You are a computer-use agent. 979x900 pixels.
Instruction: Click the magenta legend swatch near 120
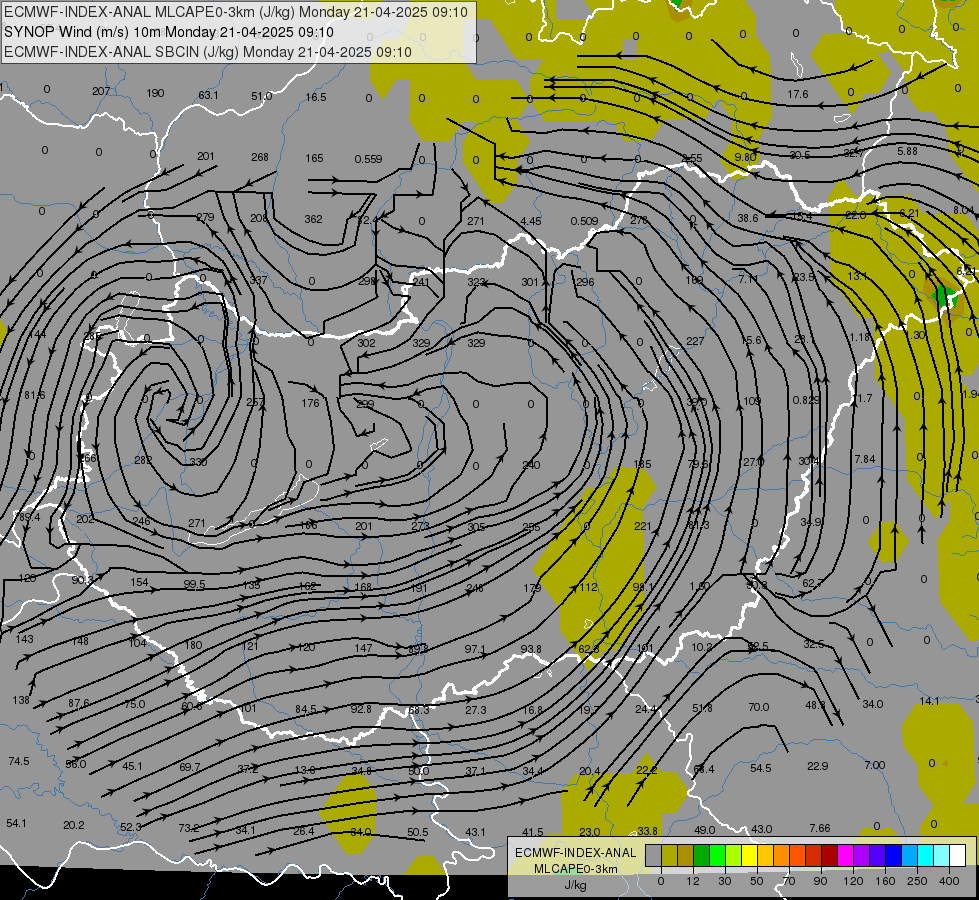845,855
